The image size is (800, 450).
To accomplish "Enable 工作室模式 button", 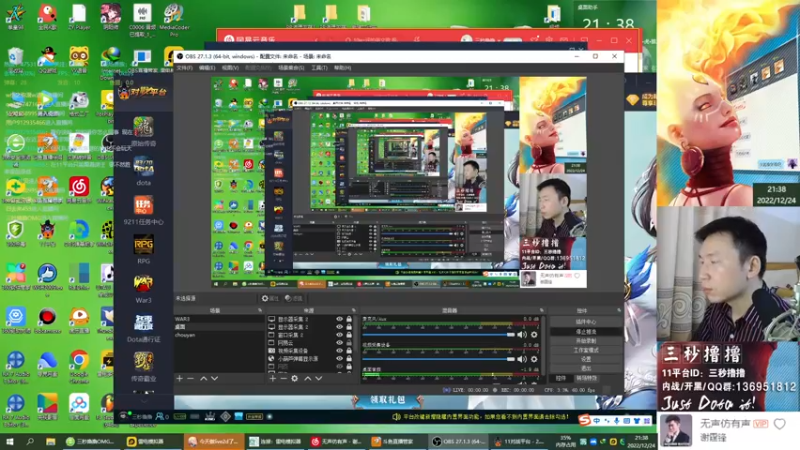I will click(586, 350).
